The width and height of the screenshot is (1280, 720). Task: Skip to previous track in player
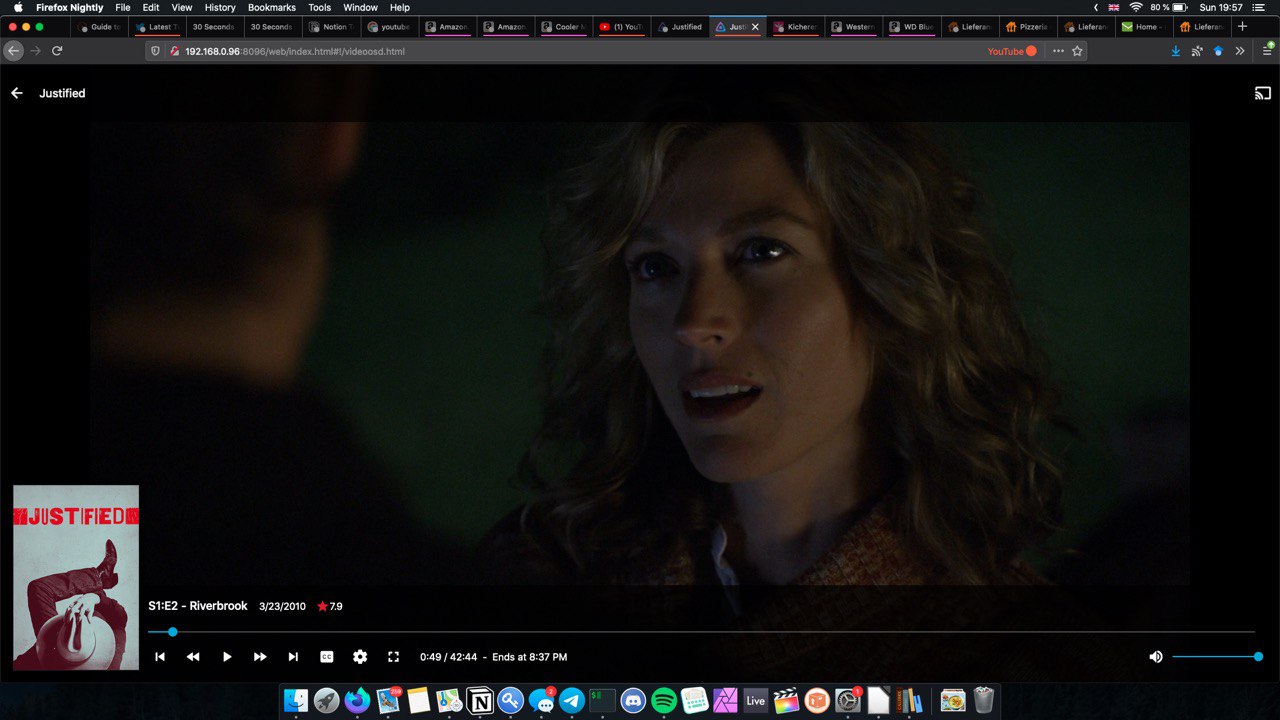tap(159, 657)
